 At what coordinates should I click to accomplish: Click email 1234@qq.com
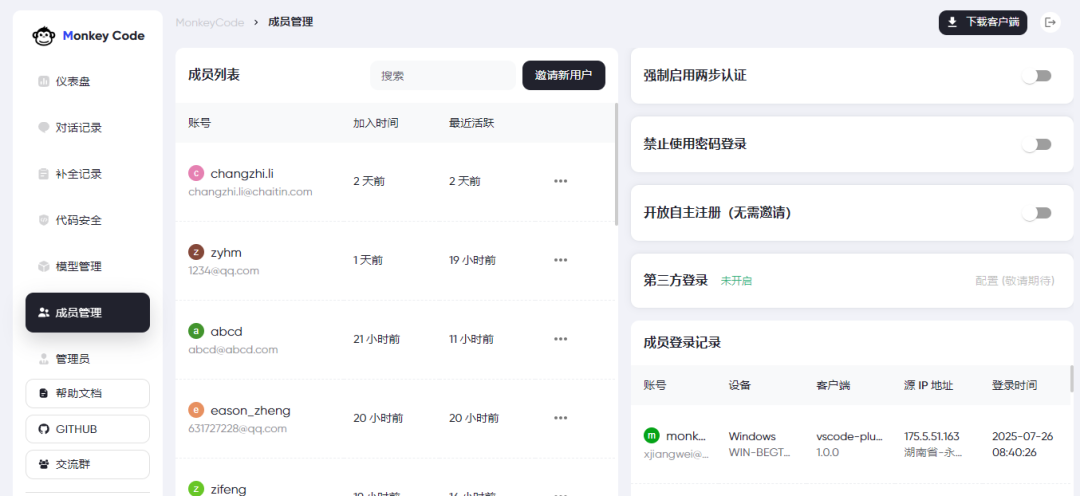(224, 271)
